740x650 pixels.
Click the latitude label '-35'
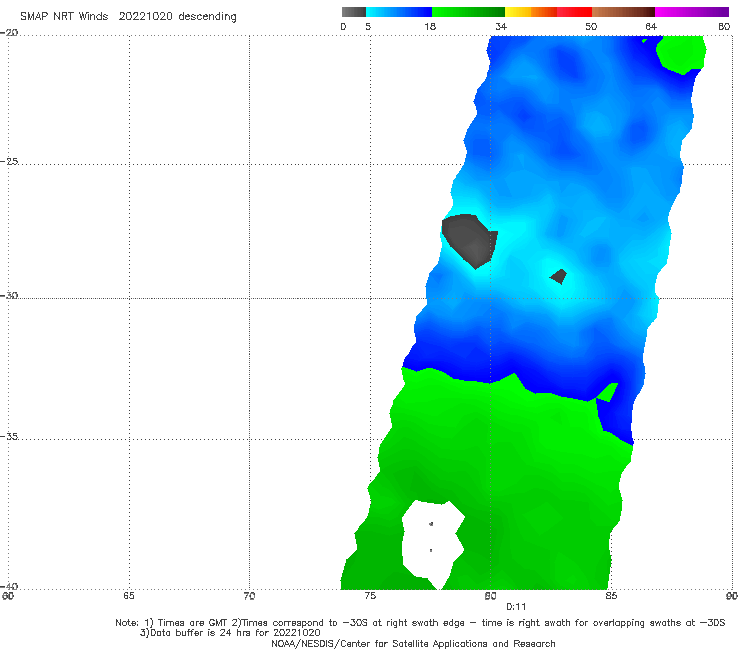[x=9, y=436]
